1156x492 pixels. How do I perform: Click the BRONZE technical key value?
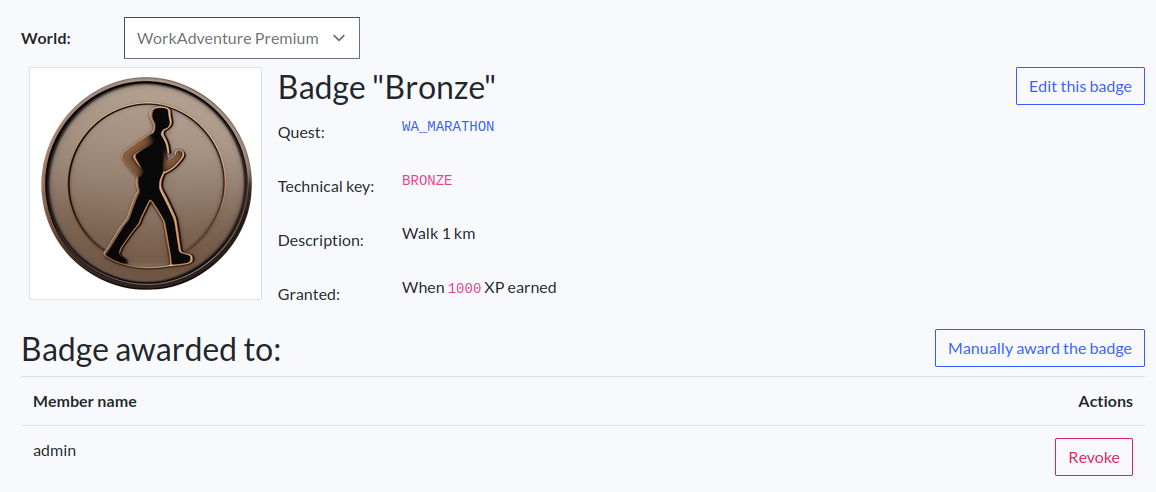click(x=427, y=181)
